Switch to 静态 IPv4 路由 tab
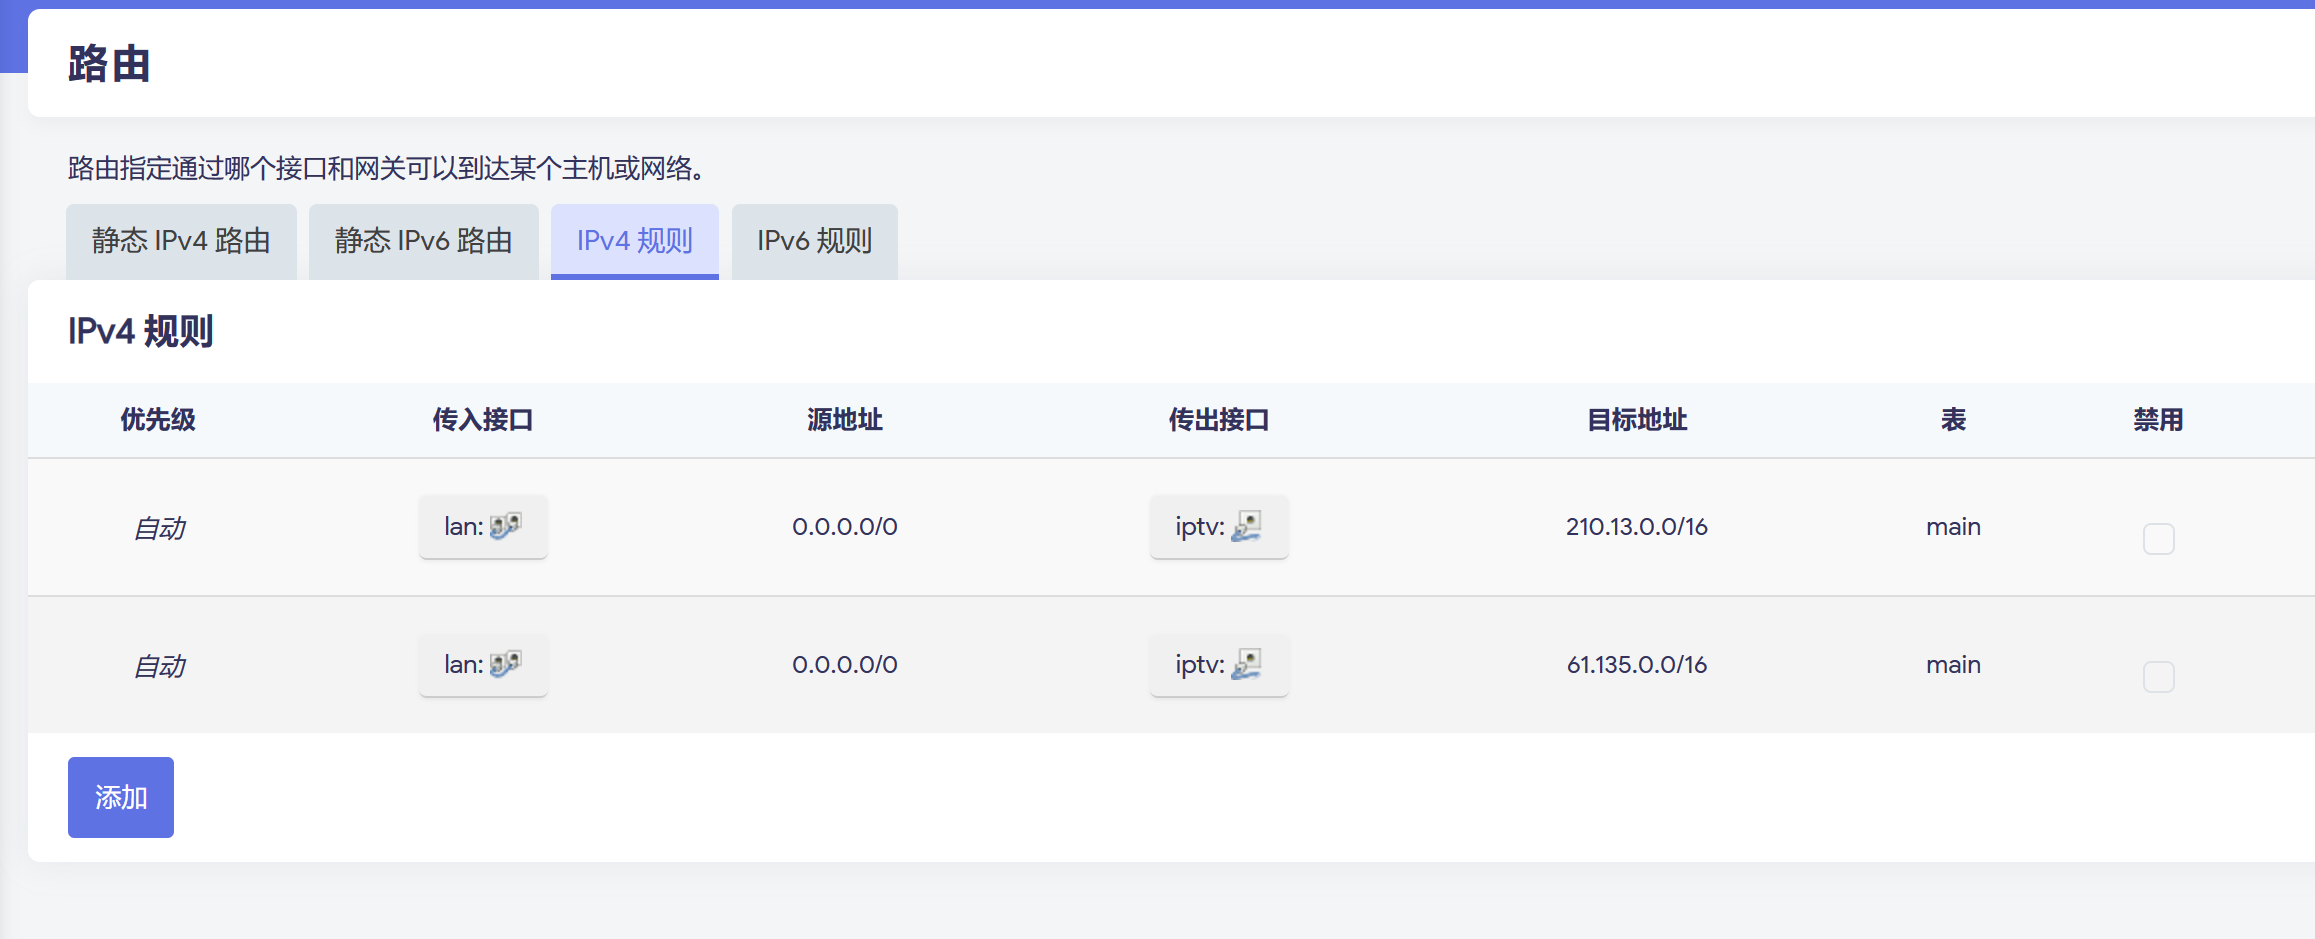 [x=181, y=241]
